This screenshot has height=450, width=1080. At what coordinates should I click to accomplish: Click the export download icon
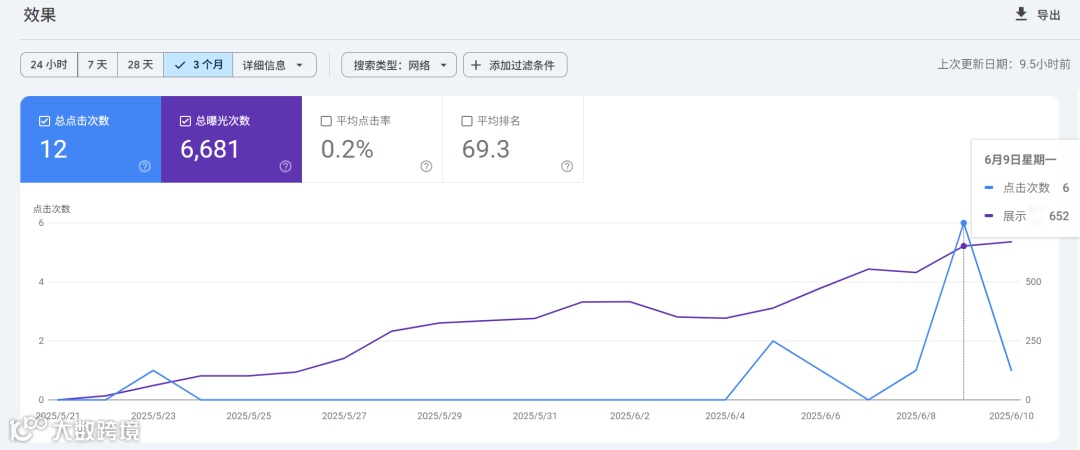[x=1021, y=14]
